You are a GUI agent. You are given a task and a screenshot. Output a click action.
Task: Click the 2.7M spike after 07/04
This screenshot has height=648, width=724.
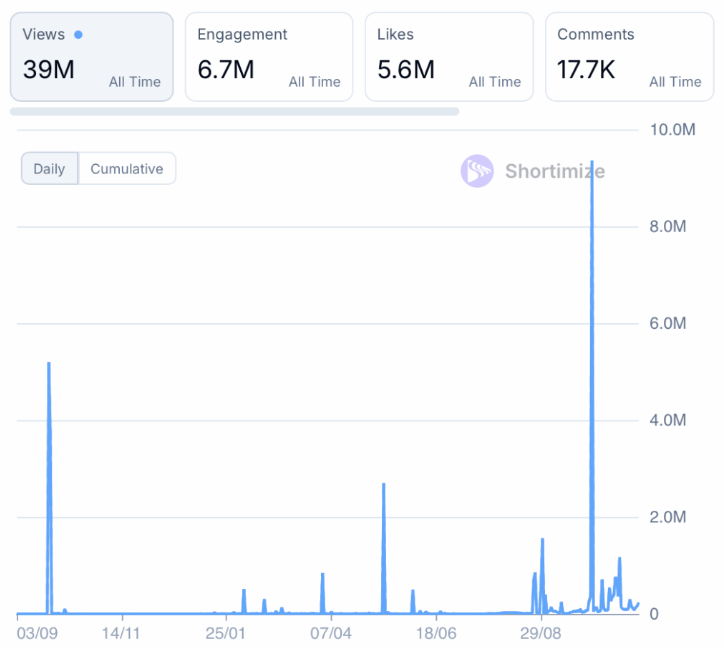click(383, 490)
